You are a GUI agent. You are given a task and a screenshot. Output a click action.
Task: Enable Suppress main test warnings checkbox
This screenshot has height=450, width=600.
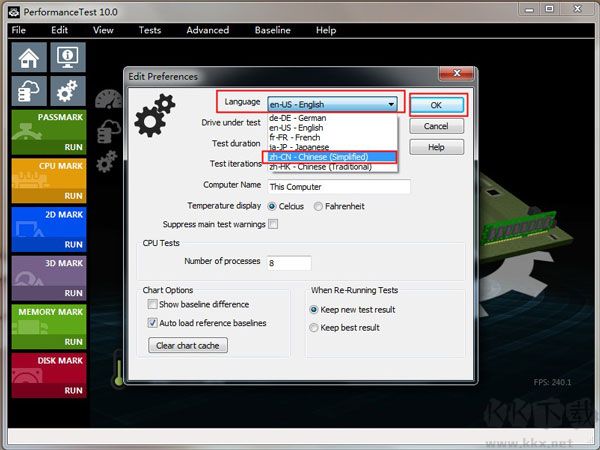click(x=273, y=225)
